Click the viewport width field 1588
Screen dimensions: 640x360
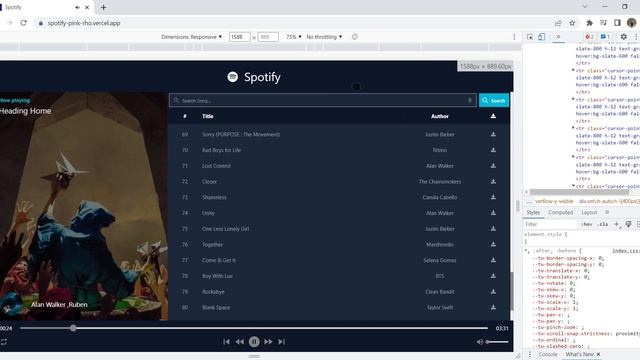[x=239, y=37]
